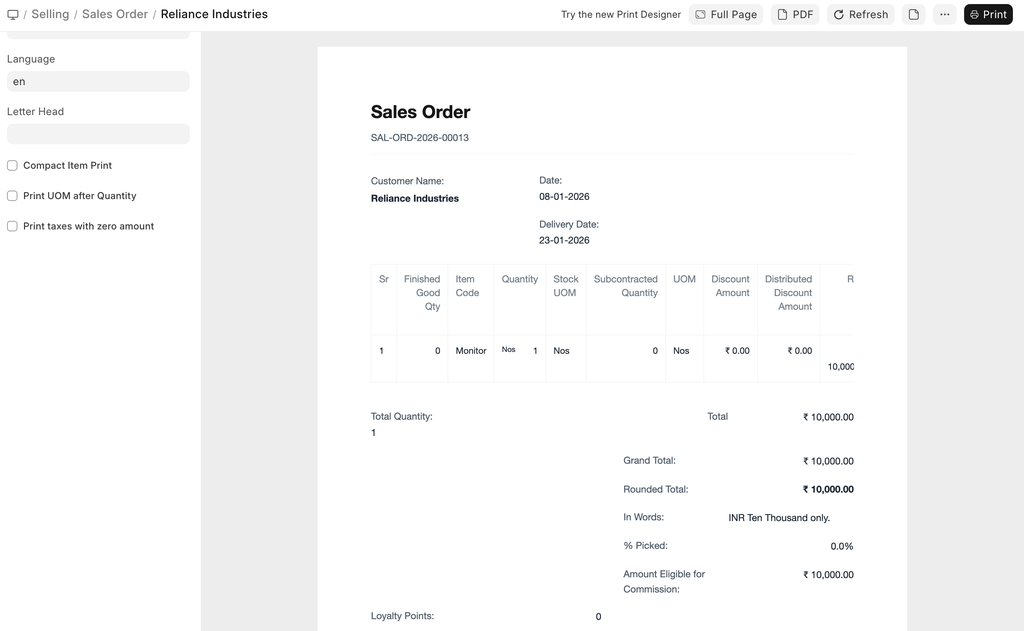
Task: Open the Full Page view
Action: (725, 15)
